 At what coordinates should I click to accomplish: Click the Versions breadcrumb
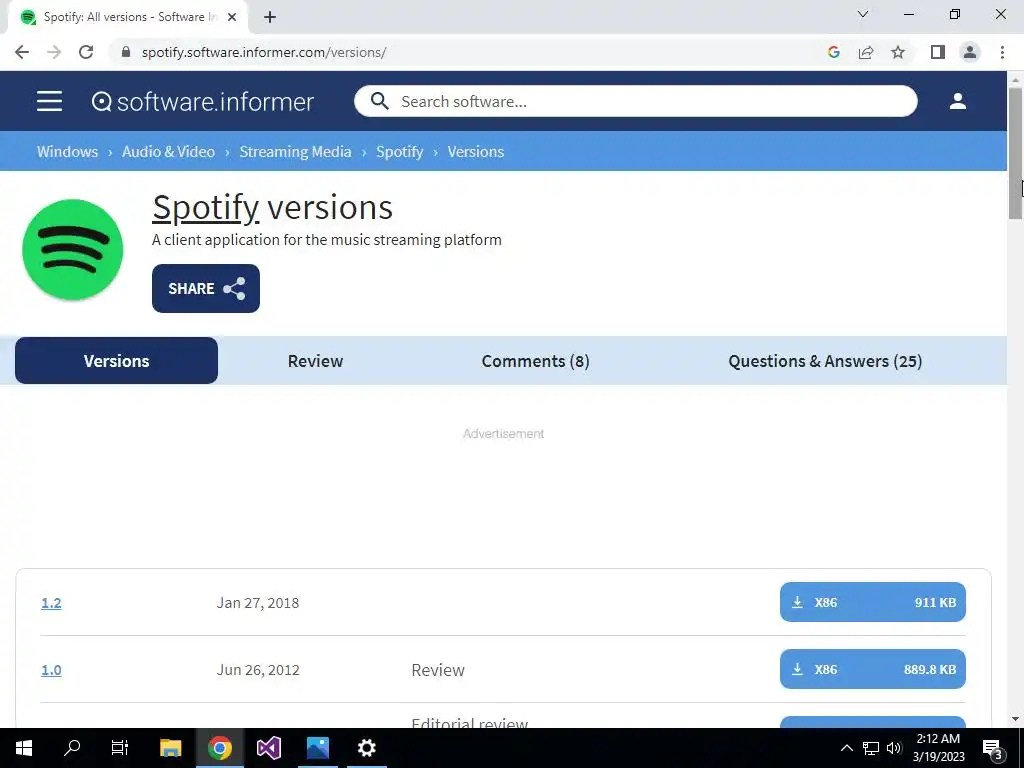coord(475,152)
